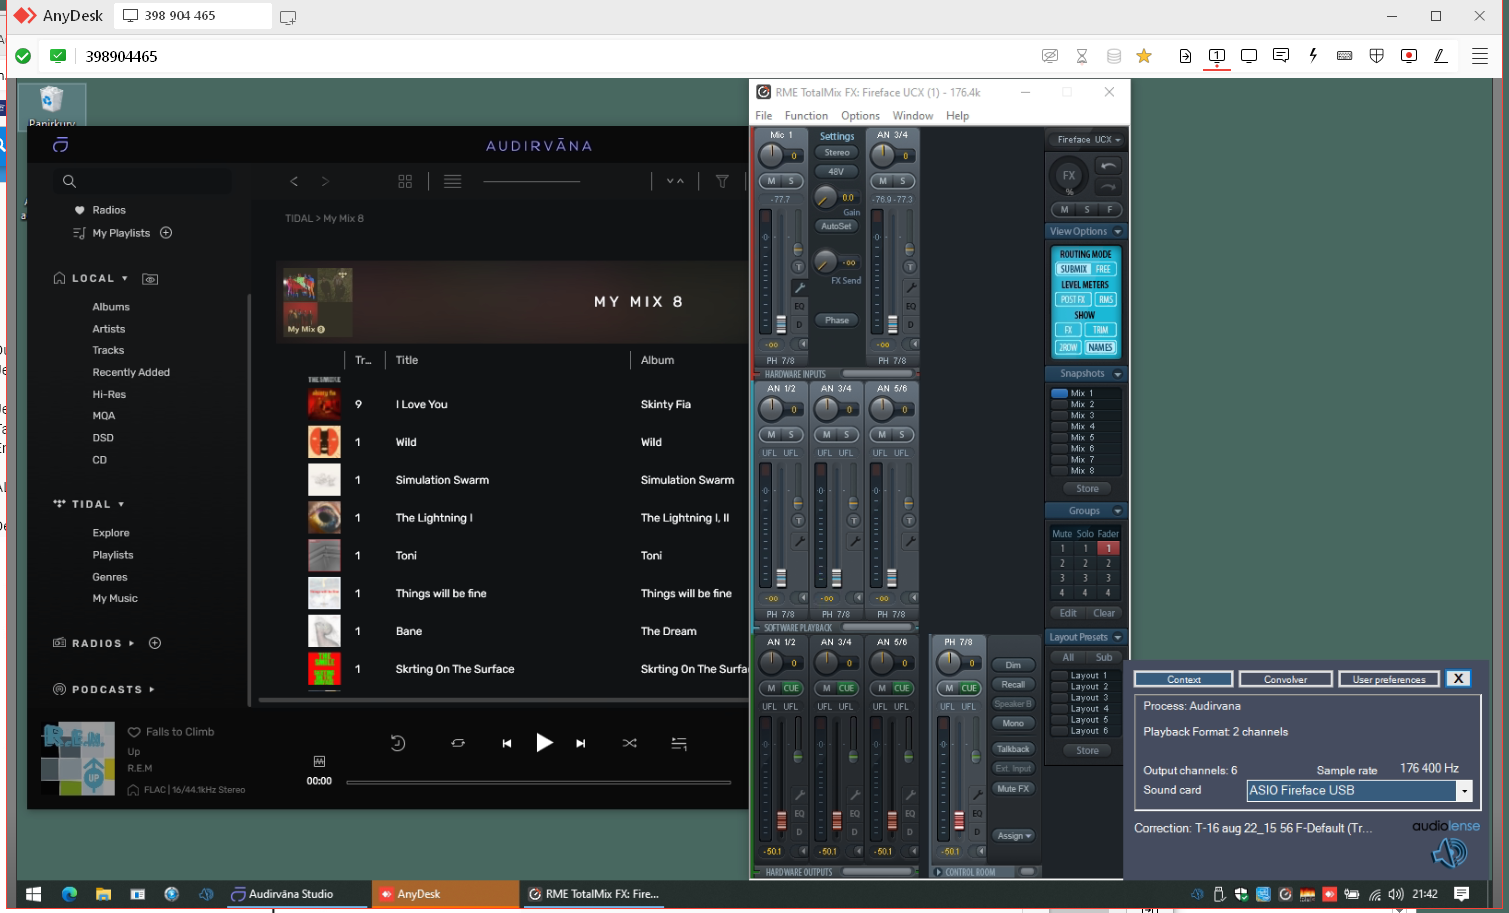The height and width of the screenshot is (913, 1509).
Task: Enable 48V phantom power
Action: [x=837, y=171]
